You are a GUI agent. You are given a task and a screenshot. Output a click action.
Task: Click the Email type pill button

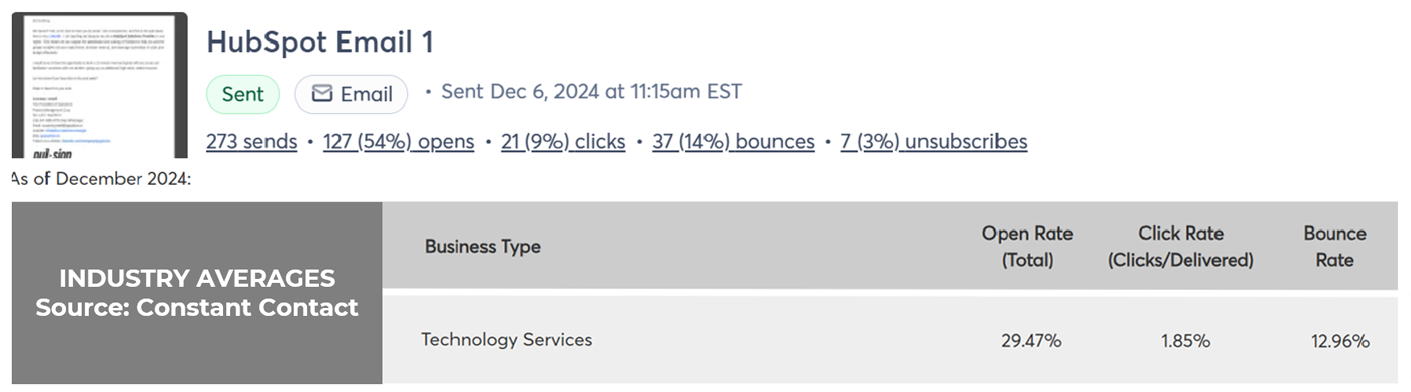click(x=351, y=94)
